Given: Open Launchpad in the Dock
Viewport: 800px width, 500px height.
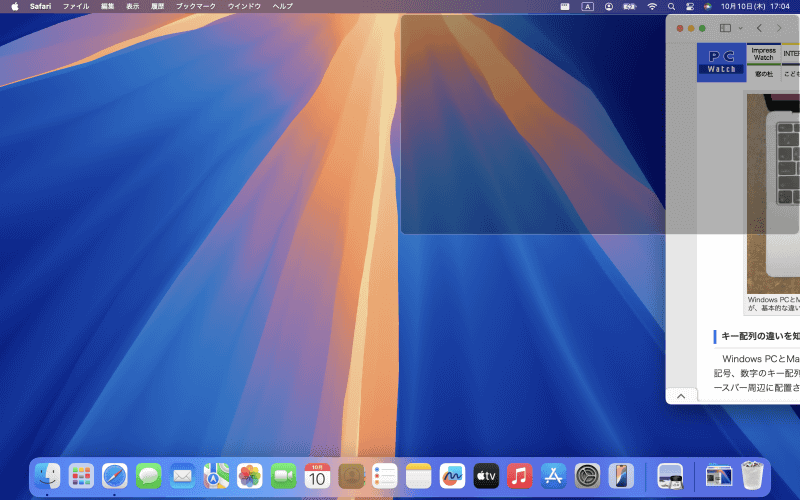Looking at the screenshot, I should [81, 477].
